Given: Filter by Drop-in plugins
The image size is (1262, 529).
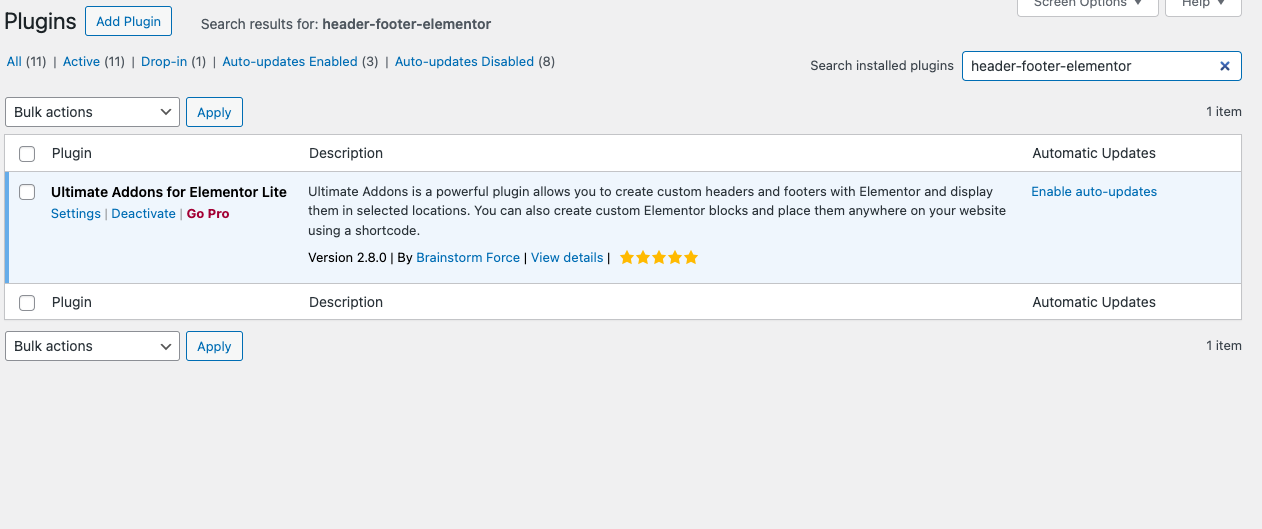Looking at the screenshot, I should (163, 62).
